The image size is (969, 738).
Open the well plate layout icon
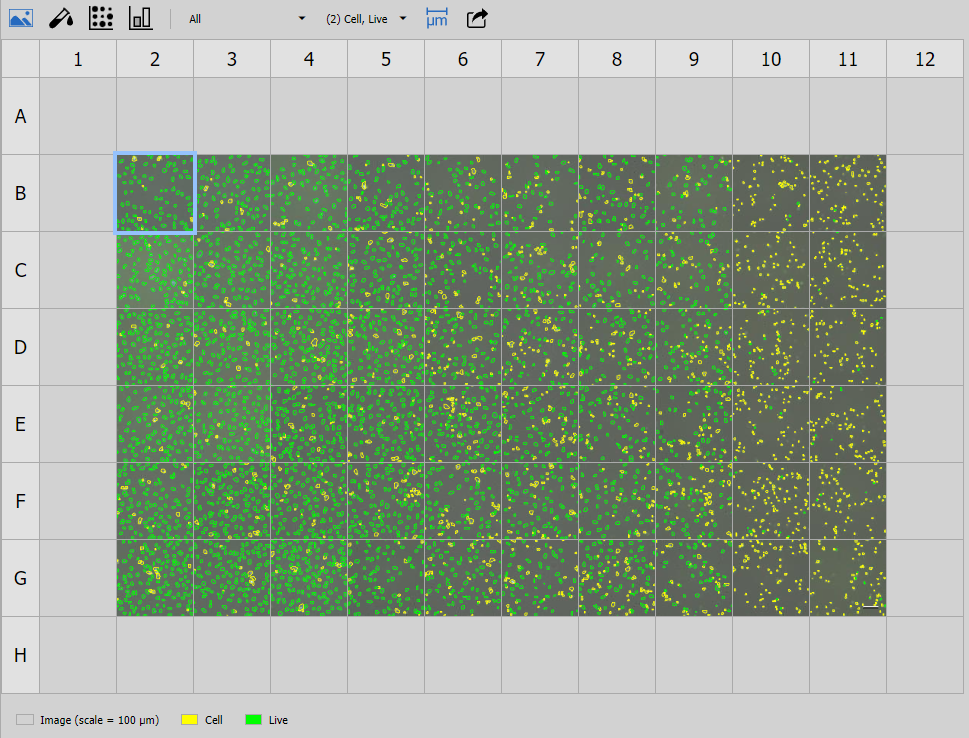[101, 19]
